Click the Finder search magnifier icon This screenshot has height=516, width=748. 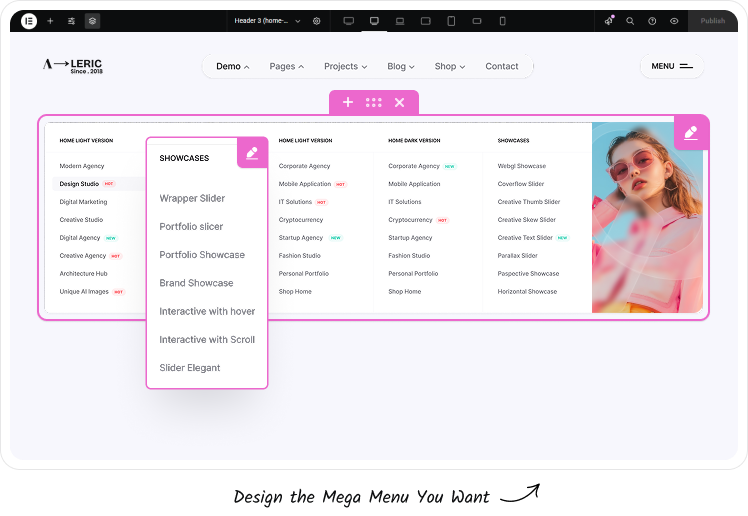click(x=630, y=20)
